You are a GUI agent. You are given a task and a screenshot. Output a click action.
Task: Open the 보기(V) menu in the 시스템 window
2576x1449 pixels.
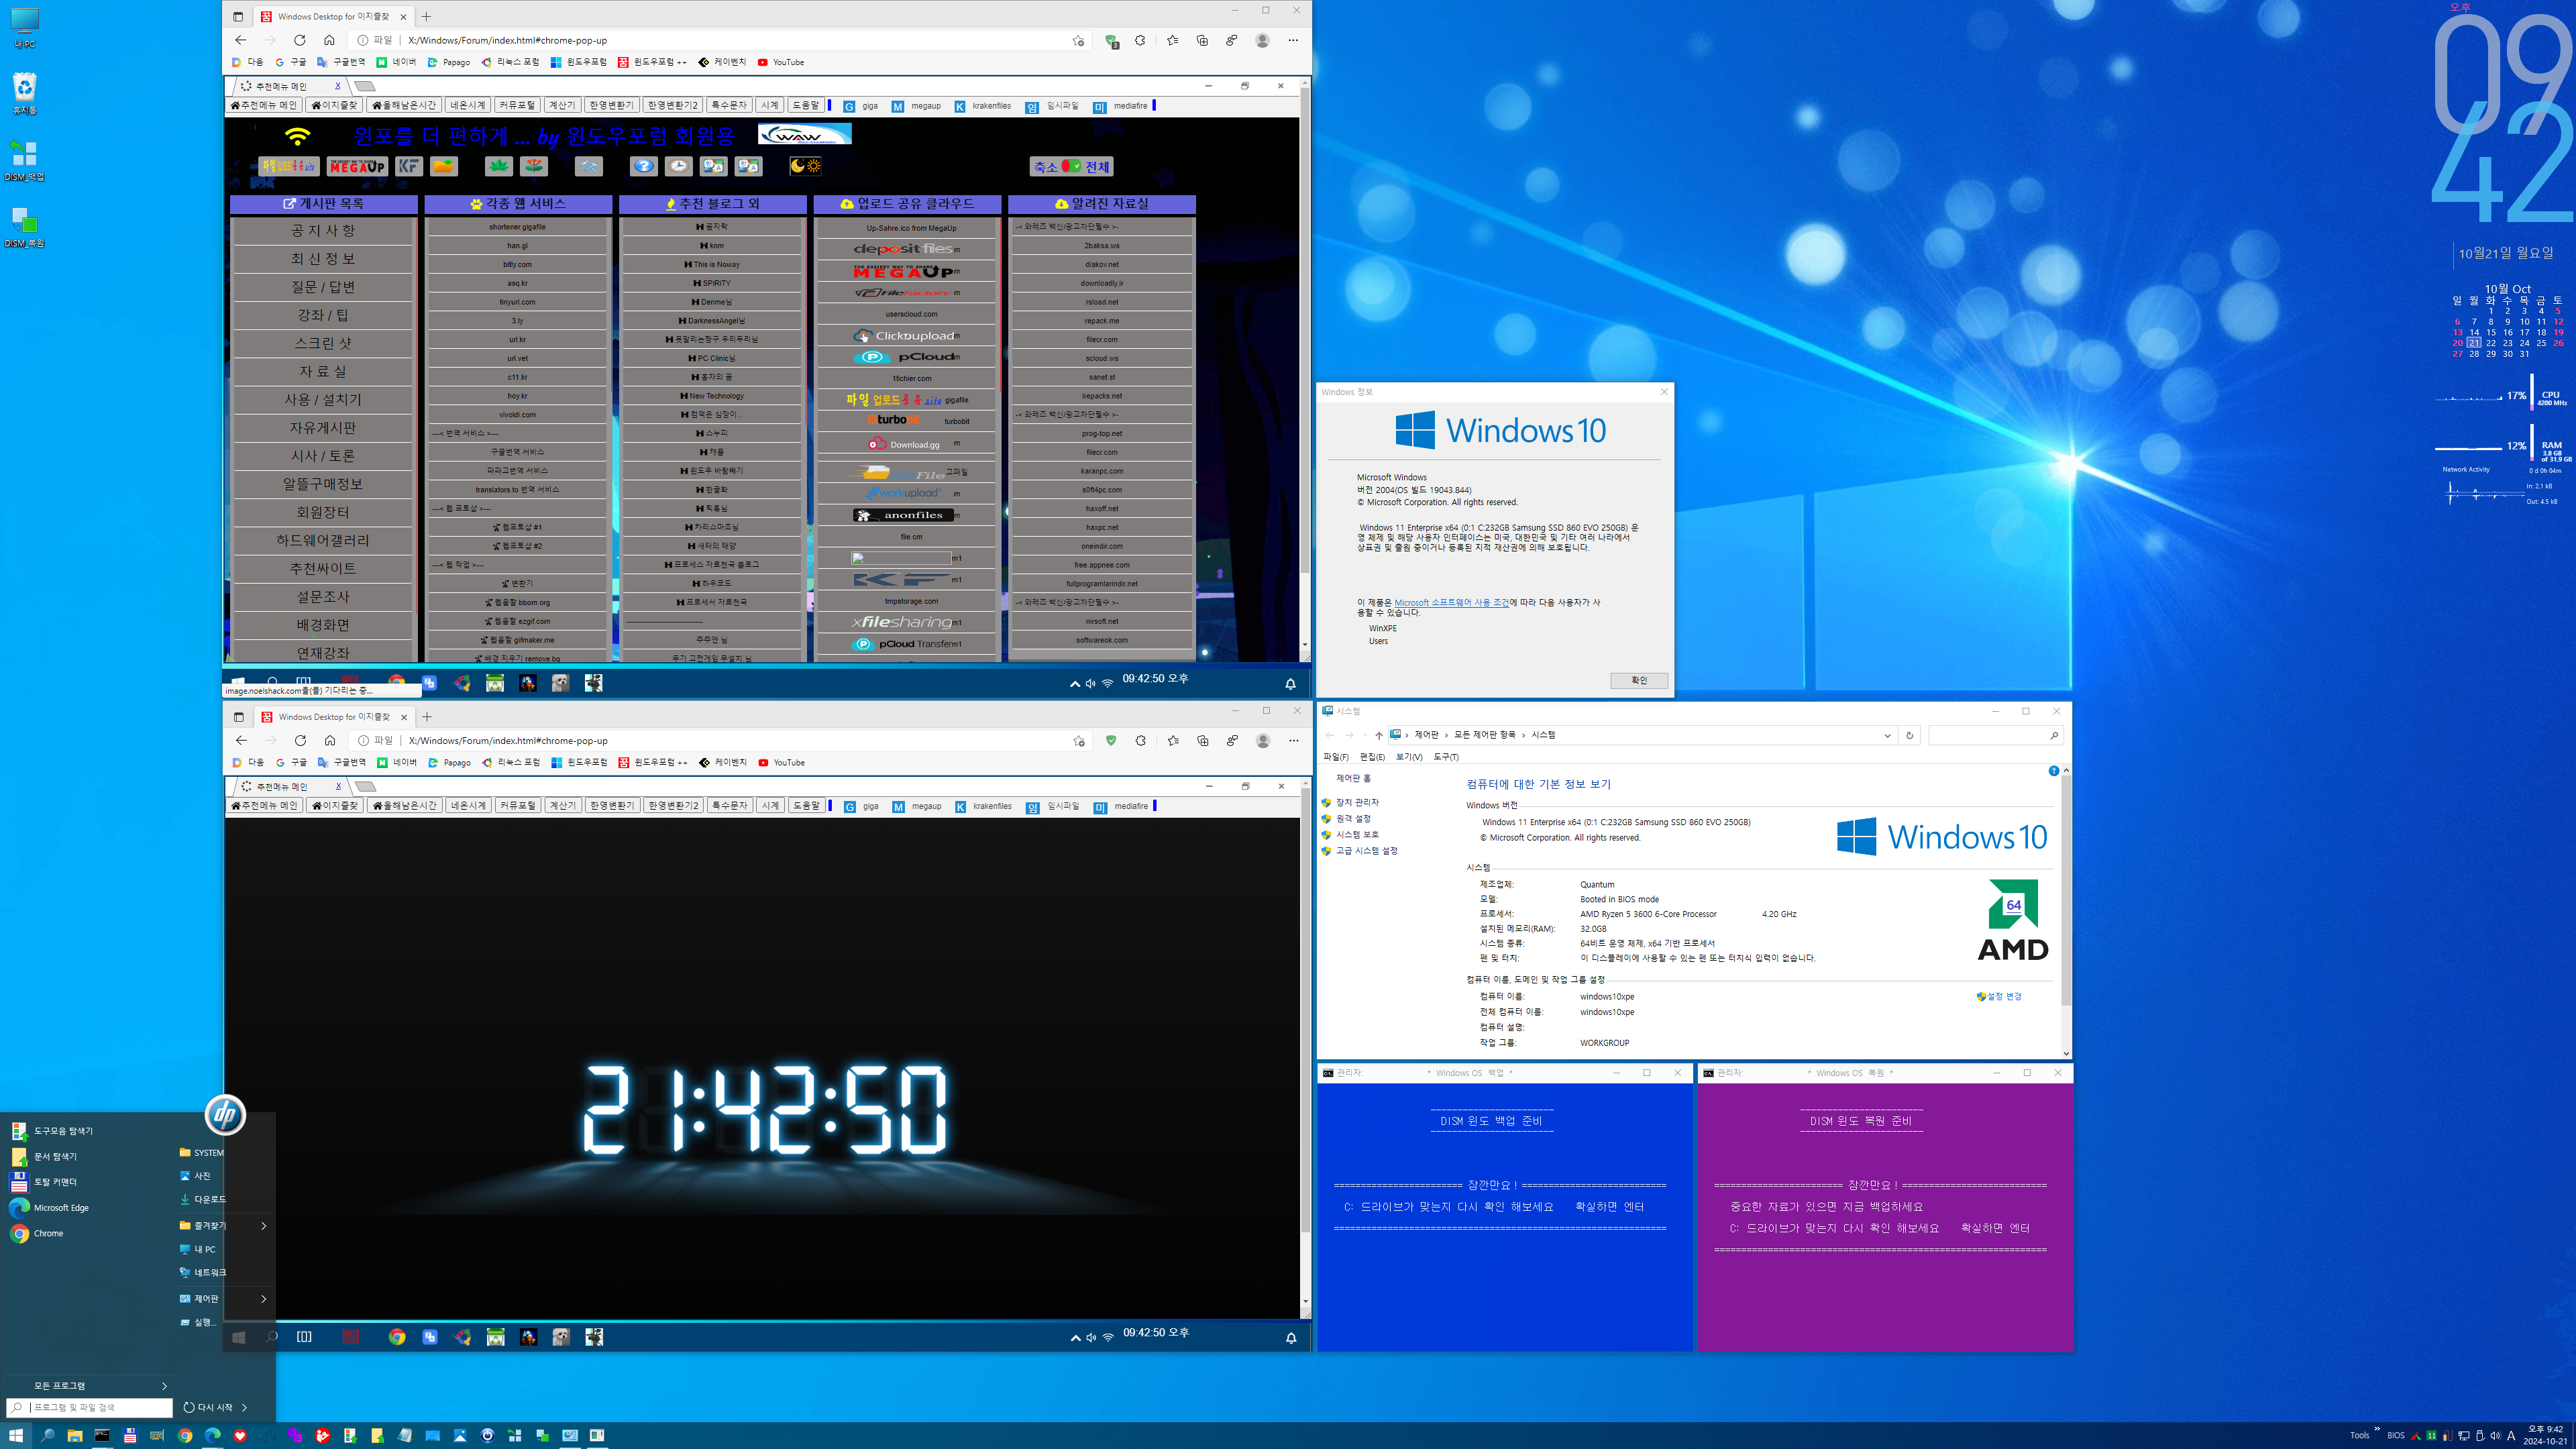click(1409, 757)
